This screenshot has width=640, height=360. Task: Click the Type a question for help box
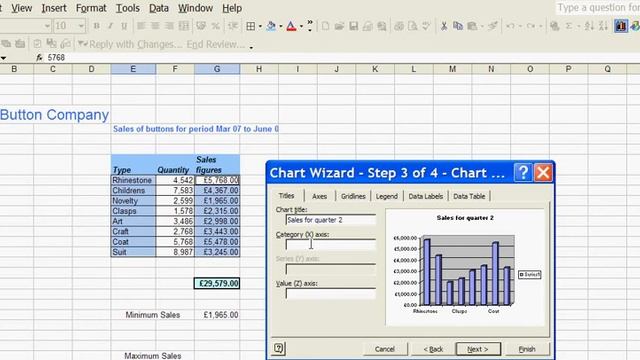(598, 8)
